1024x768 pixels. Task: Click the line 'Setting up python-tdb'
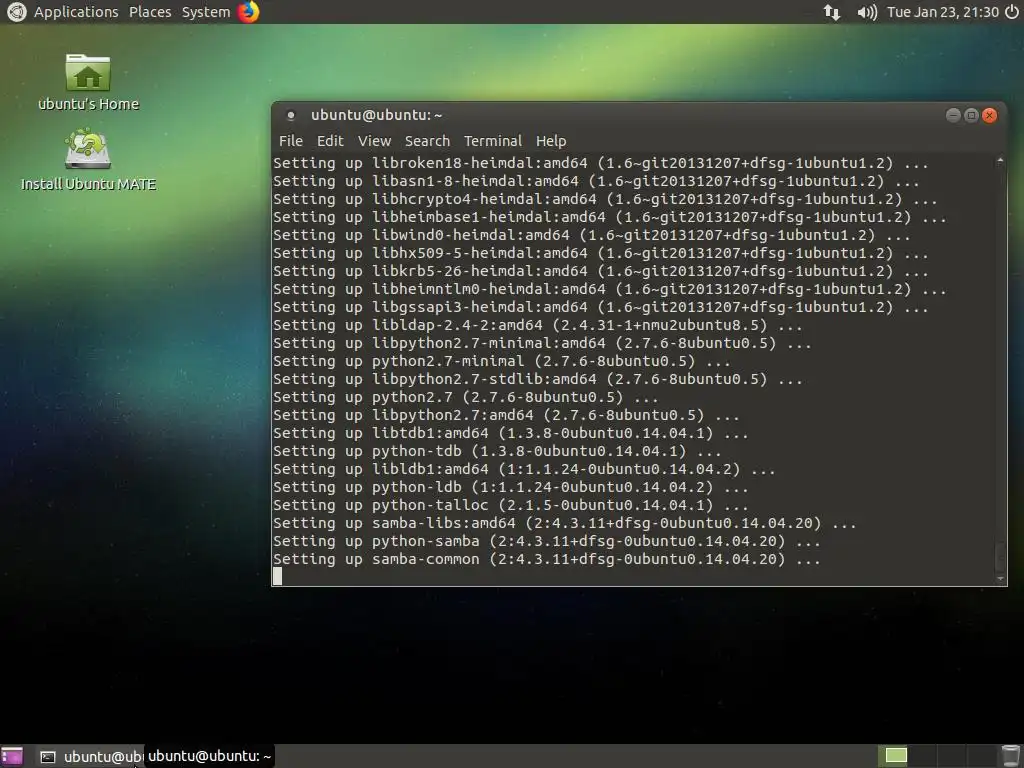click(x=497, y=451)
